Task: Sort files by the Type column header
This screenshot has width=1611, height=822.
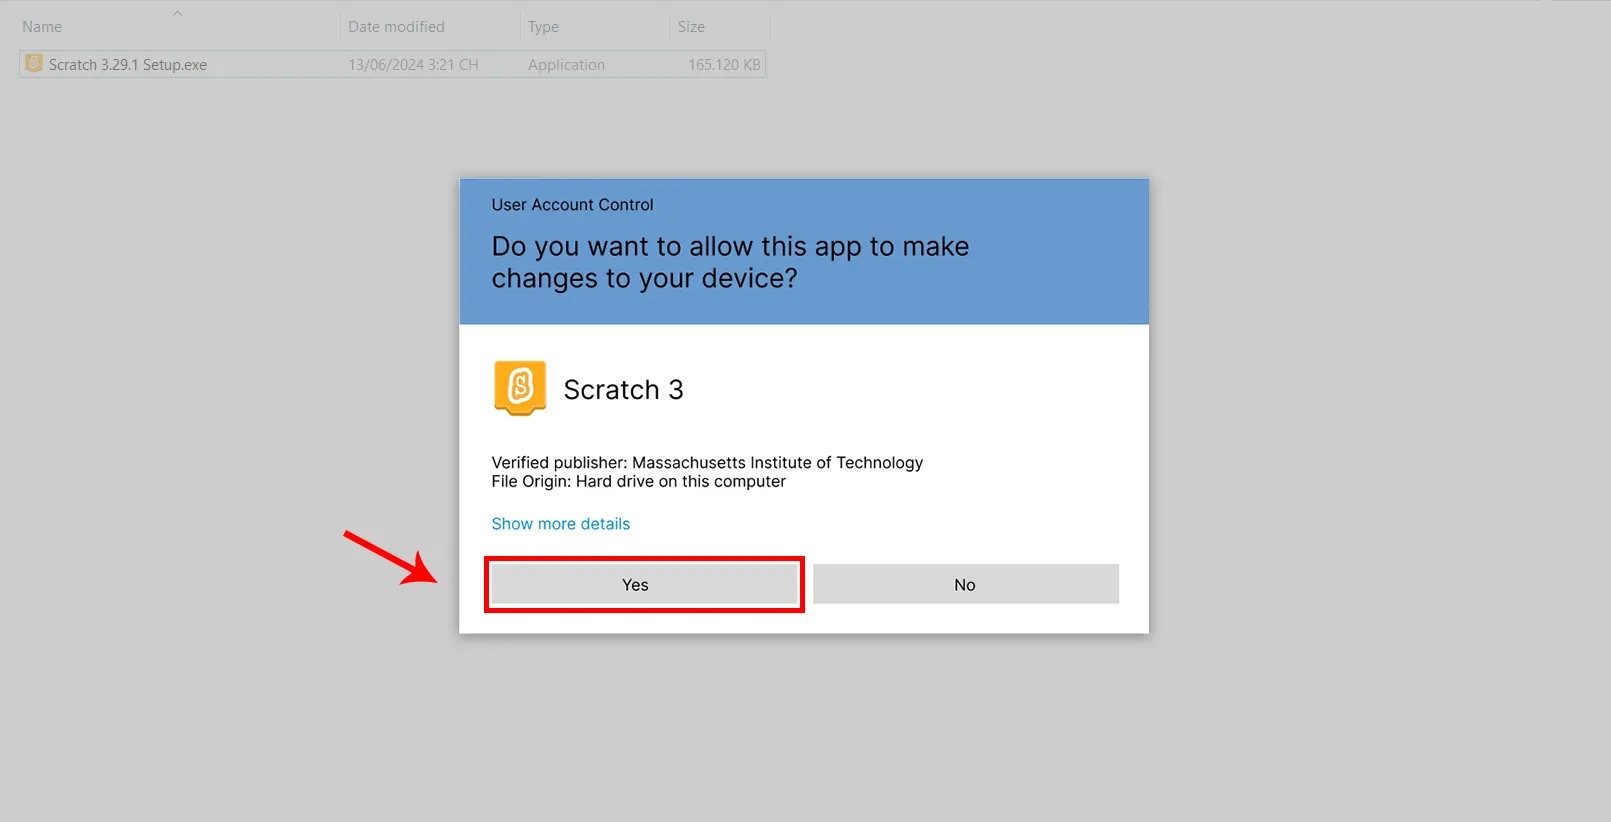Action: click(543, 27)
